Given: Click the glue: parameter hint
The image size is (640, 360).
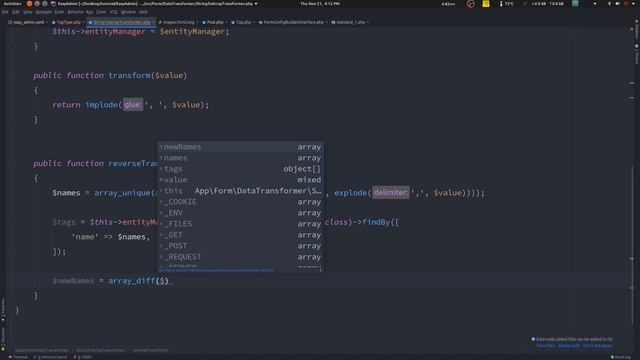Looking at the screenshot, I should tap(133, 105).
